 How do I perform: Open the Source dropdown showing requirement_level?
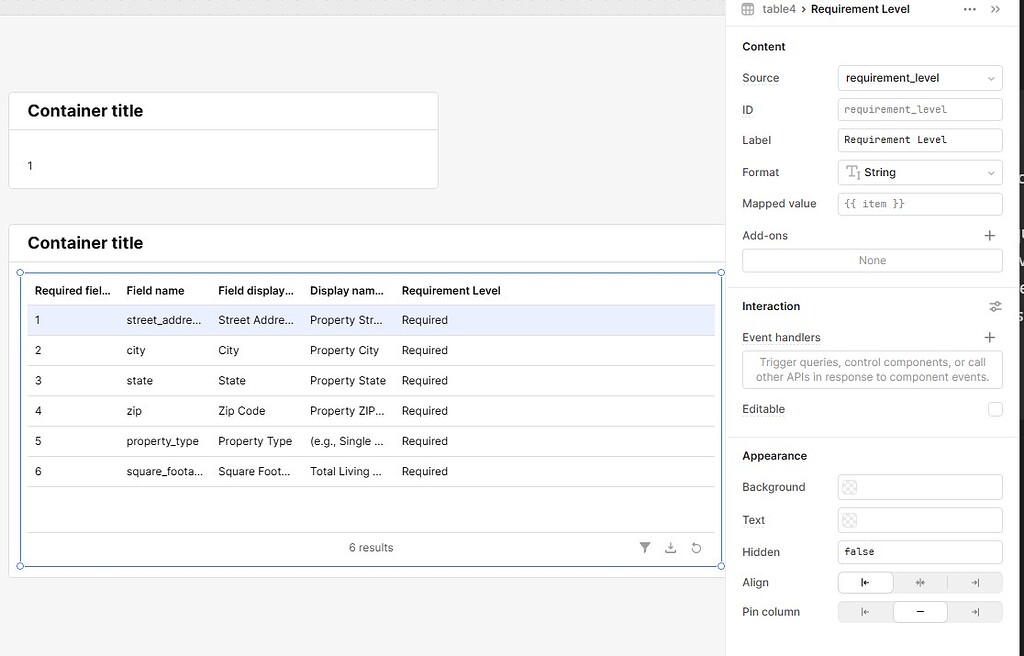pyautogui.click(x=919, y=78)
